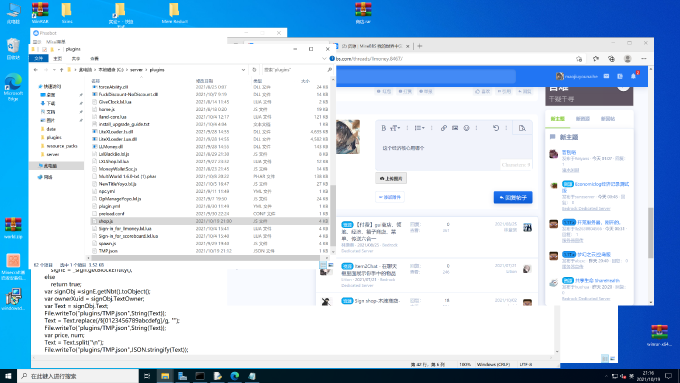Screen dimensions: 680x383
Task: Click Edge profile avatar icon
Action: tap(627, 59)
